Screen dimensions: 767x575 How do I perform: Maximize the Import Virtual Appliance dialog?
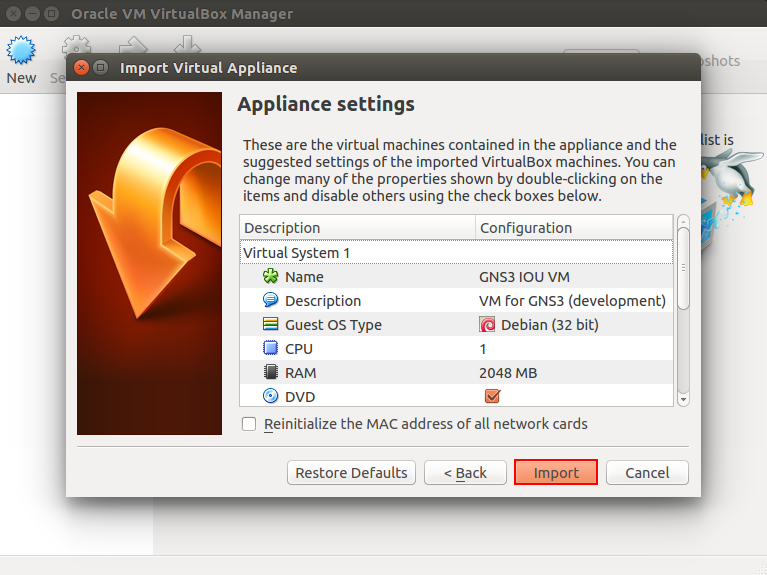(101, 68)
